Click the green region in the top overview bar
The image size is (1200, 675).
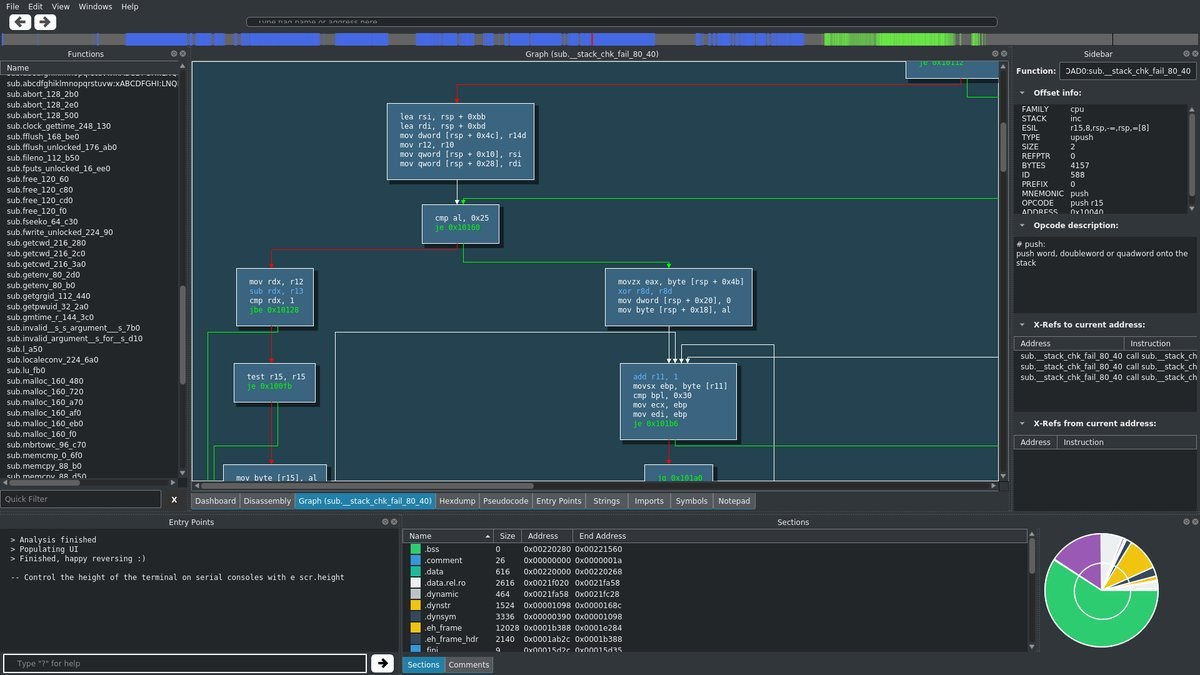(902, 39)
